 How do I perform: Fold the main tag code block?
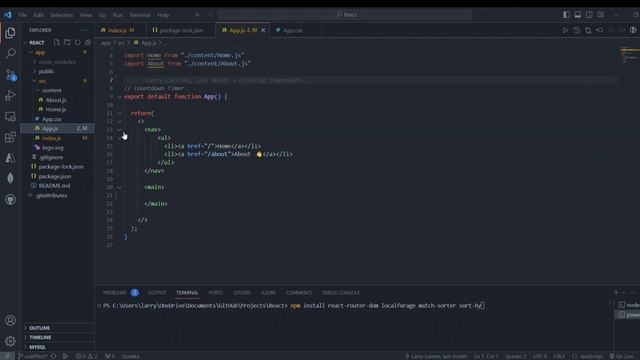coord(119,187)
